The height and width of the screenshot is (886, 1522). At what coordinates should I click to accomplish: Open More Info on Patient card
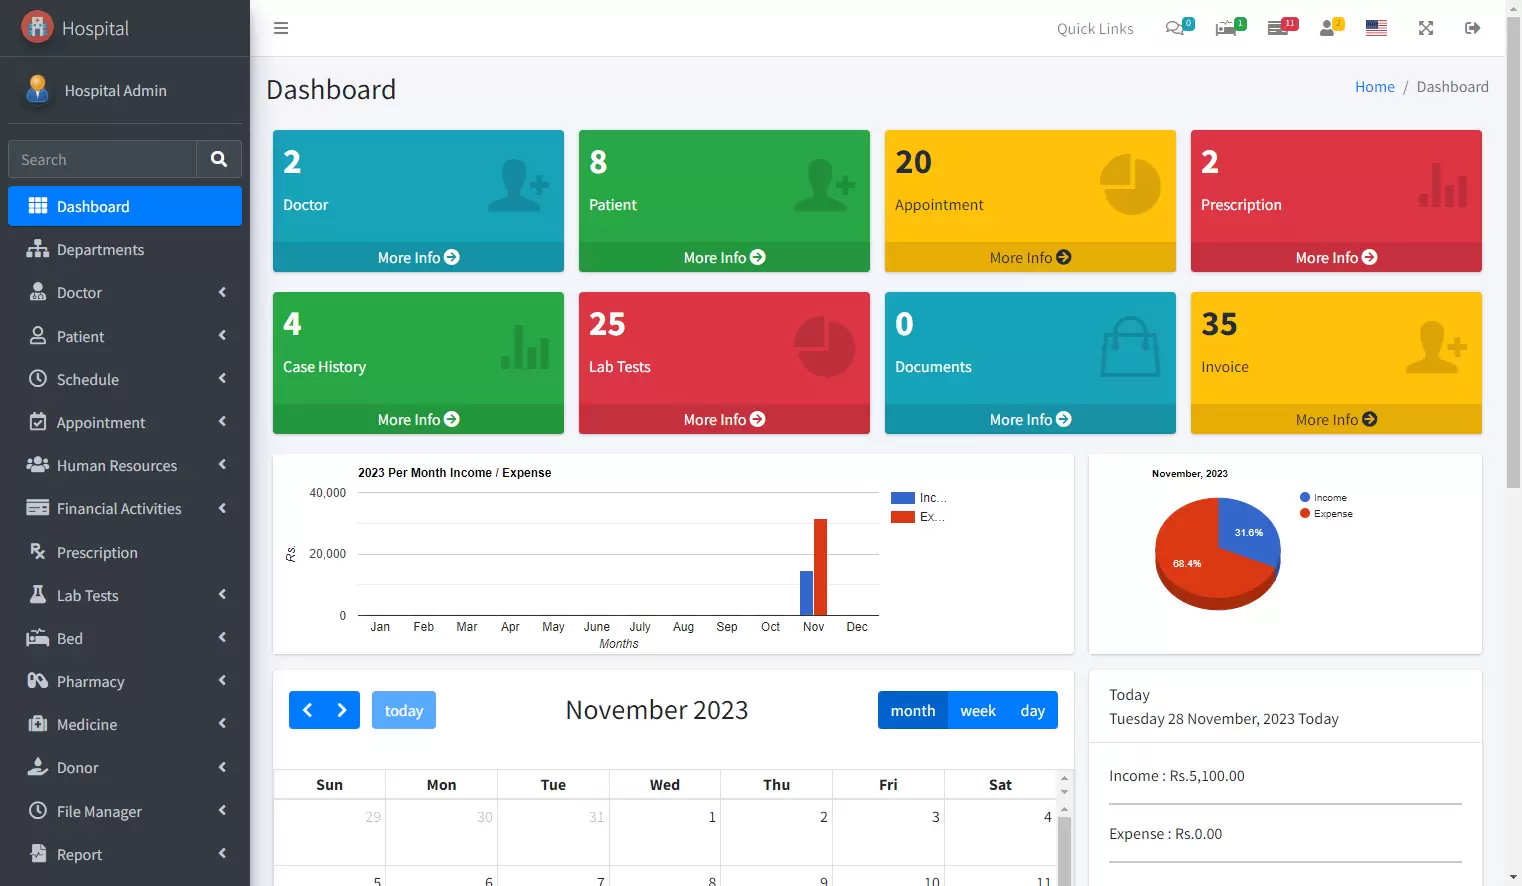[x=724, y=257]
